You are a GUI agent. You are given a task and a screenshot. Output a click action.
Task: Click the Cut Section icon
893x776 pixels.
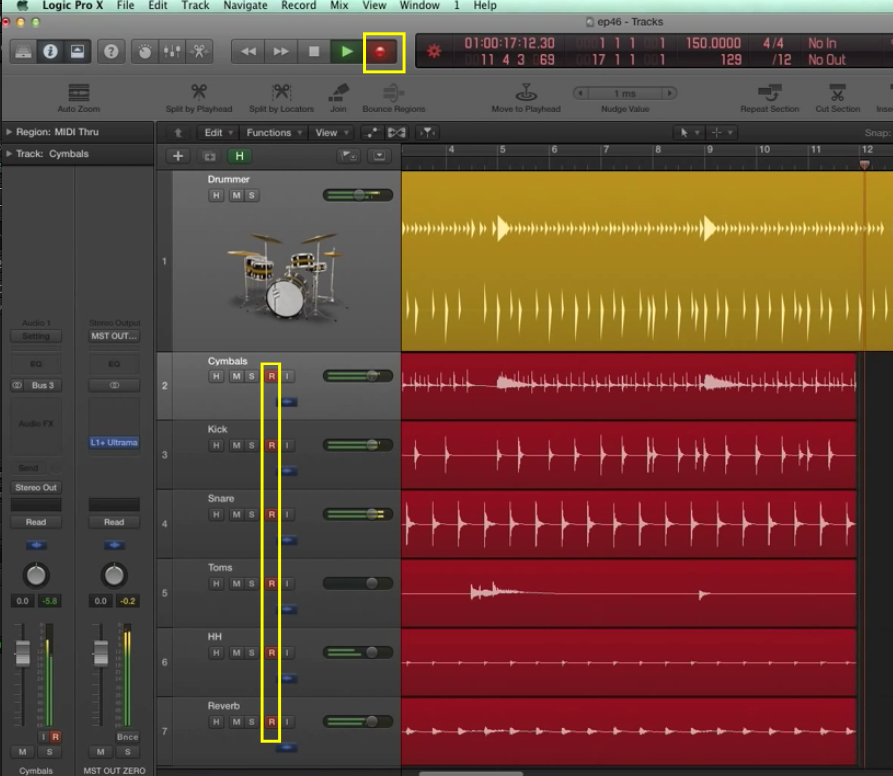click(x=837, y=92)
